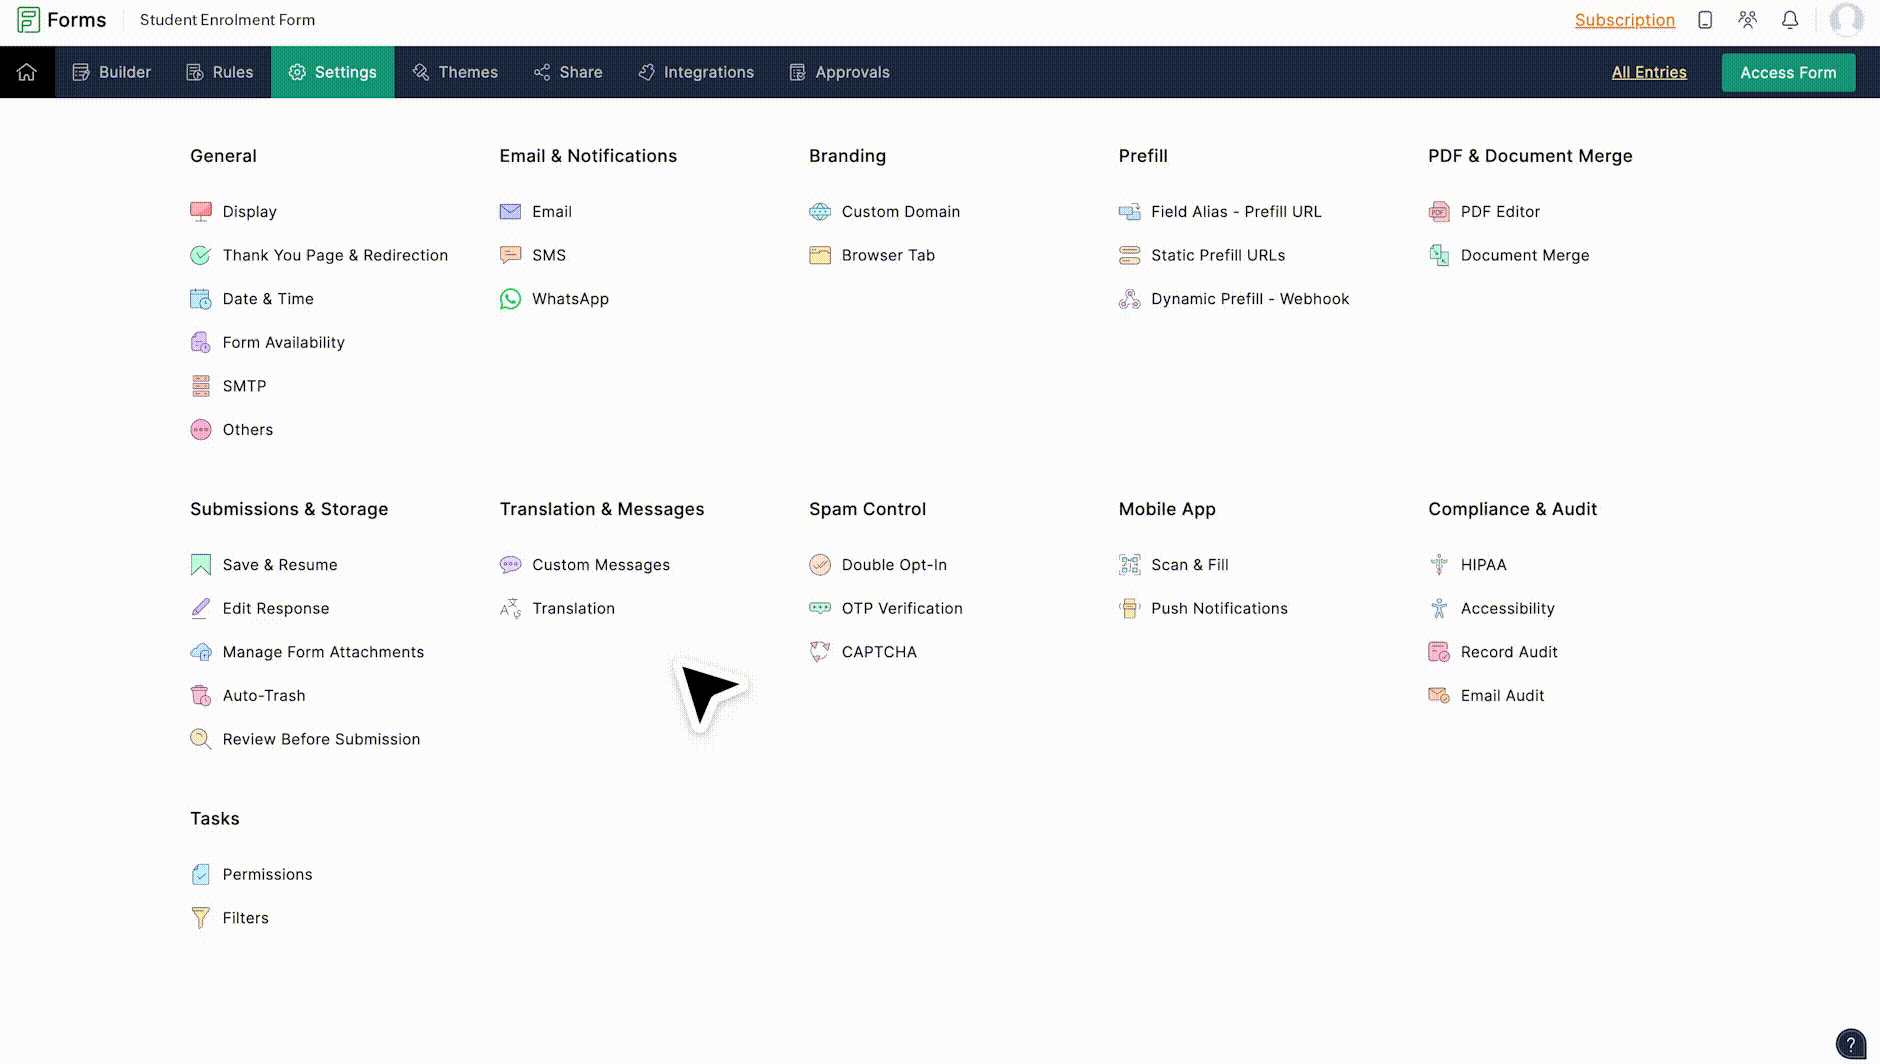Click the Auto-Trash bin icon
Viewport: 1880px width, 1064px height.
(x=201, y=696)
